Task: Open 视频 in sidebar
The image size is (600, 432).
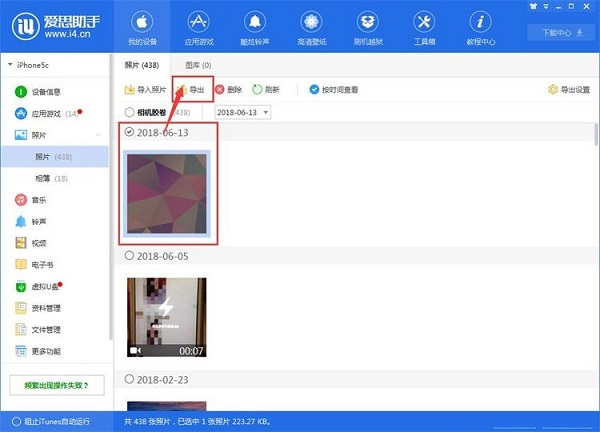Action: coord(31,243)
